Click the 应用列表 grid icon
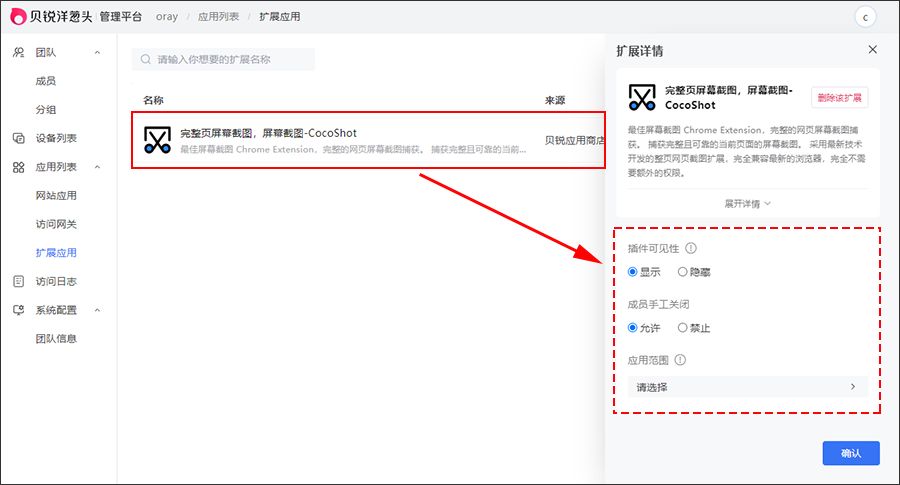The image size is (900, 485). (x=18, y=167)
